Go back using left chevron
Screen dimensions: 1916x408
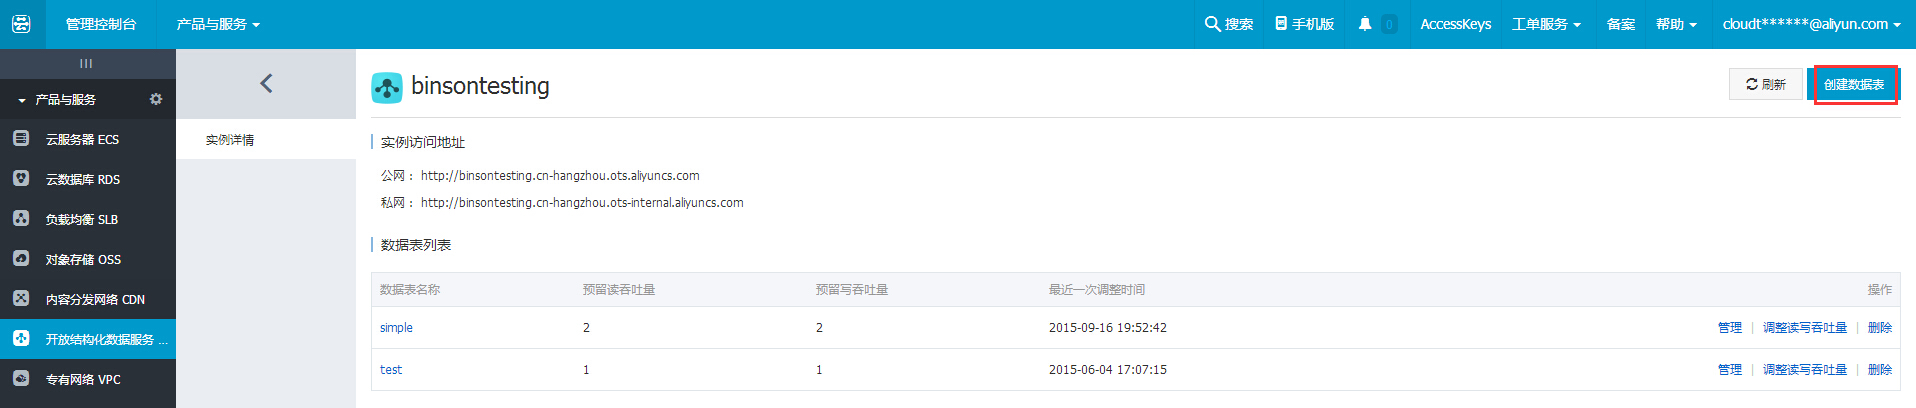coord(266,84)
